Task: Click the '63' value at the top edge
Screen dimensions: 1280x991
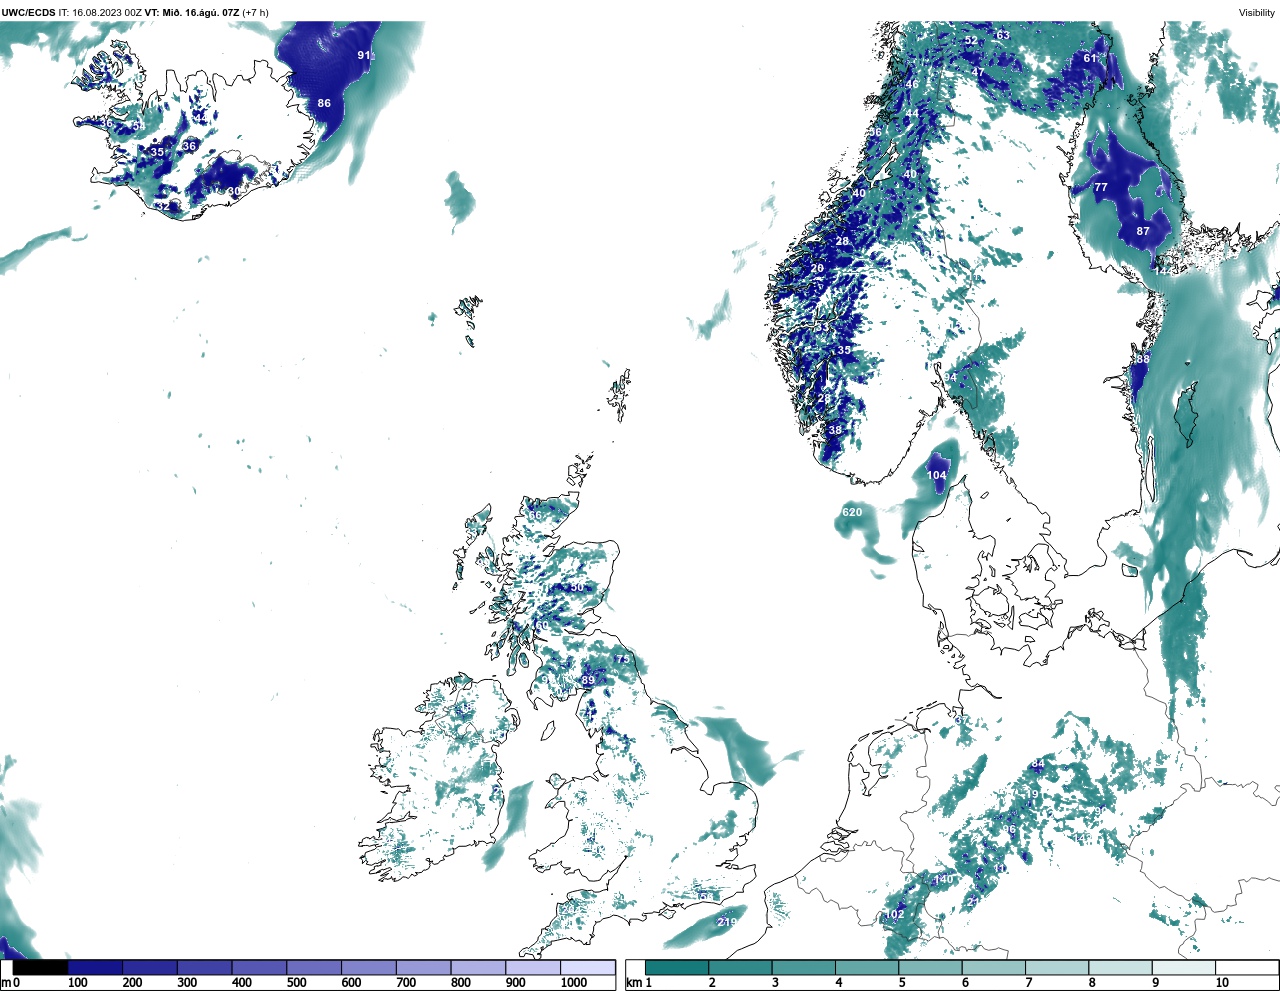Action: tap(1003, 35)
